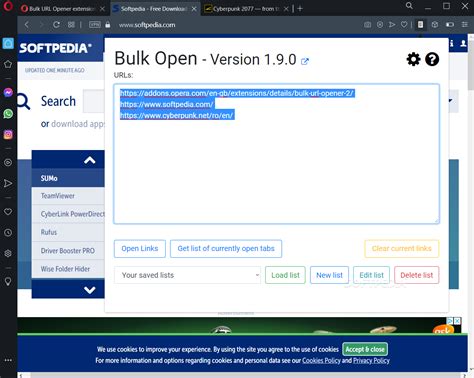
Task: Open Messenger in sidebar
Action: point(8,92)
